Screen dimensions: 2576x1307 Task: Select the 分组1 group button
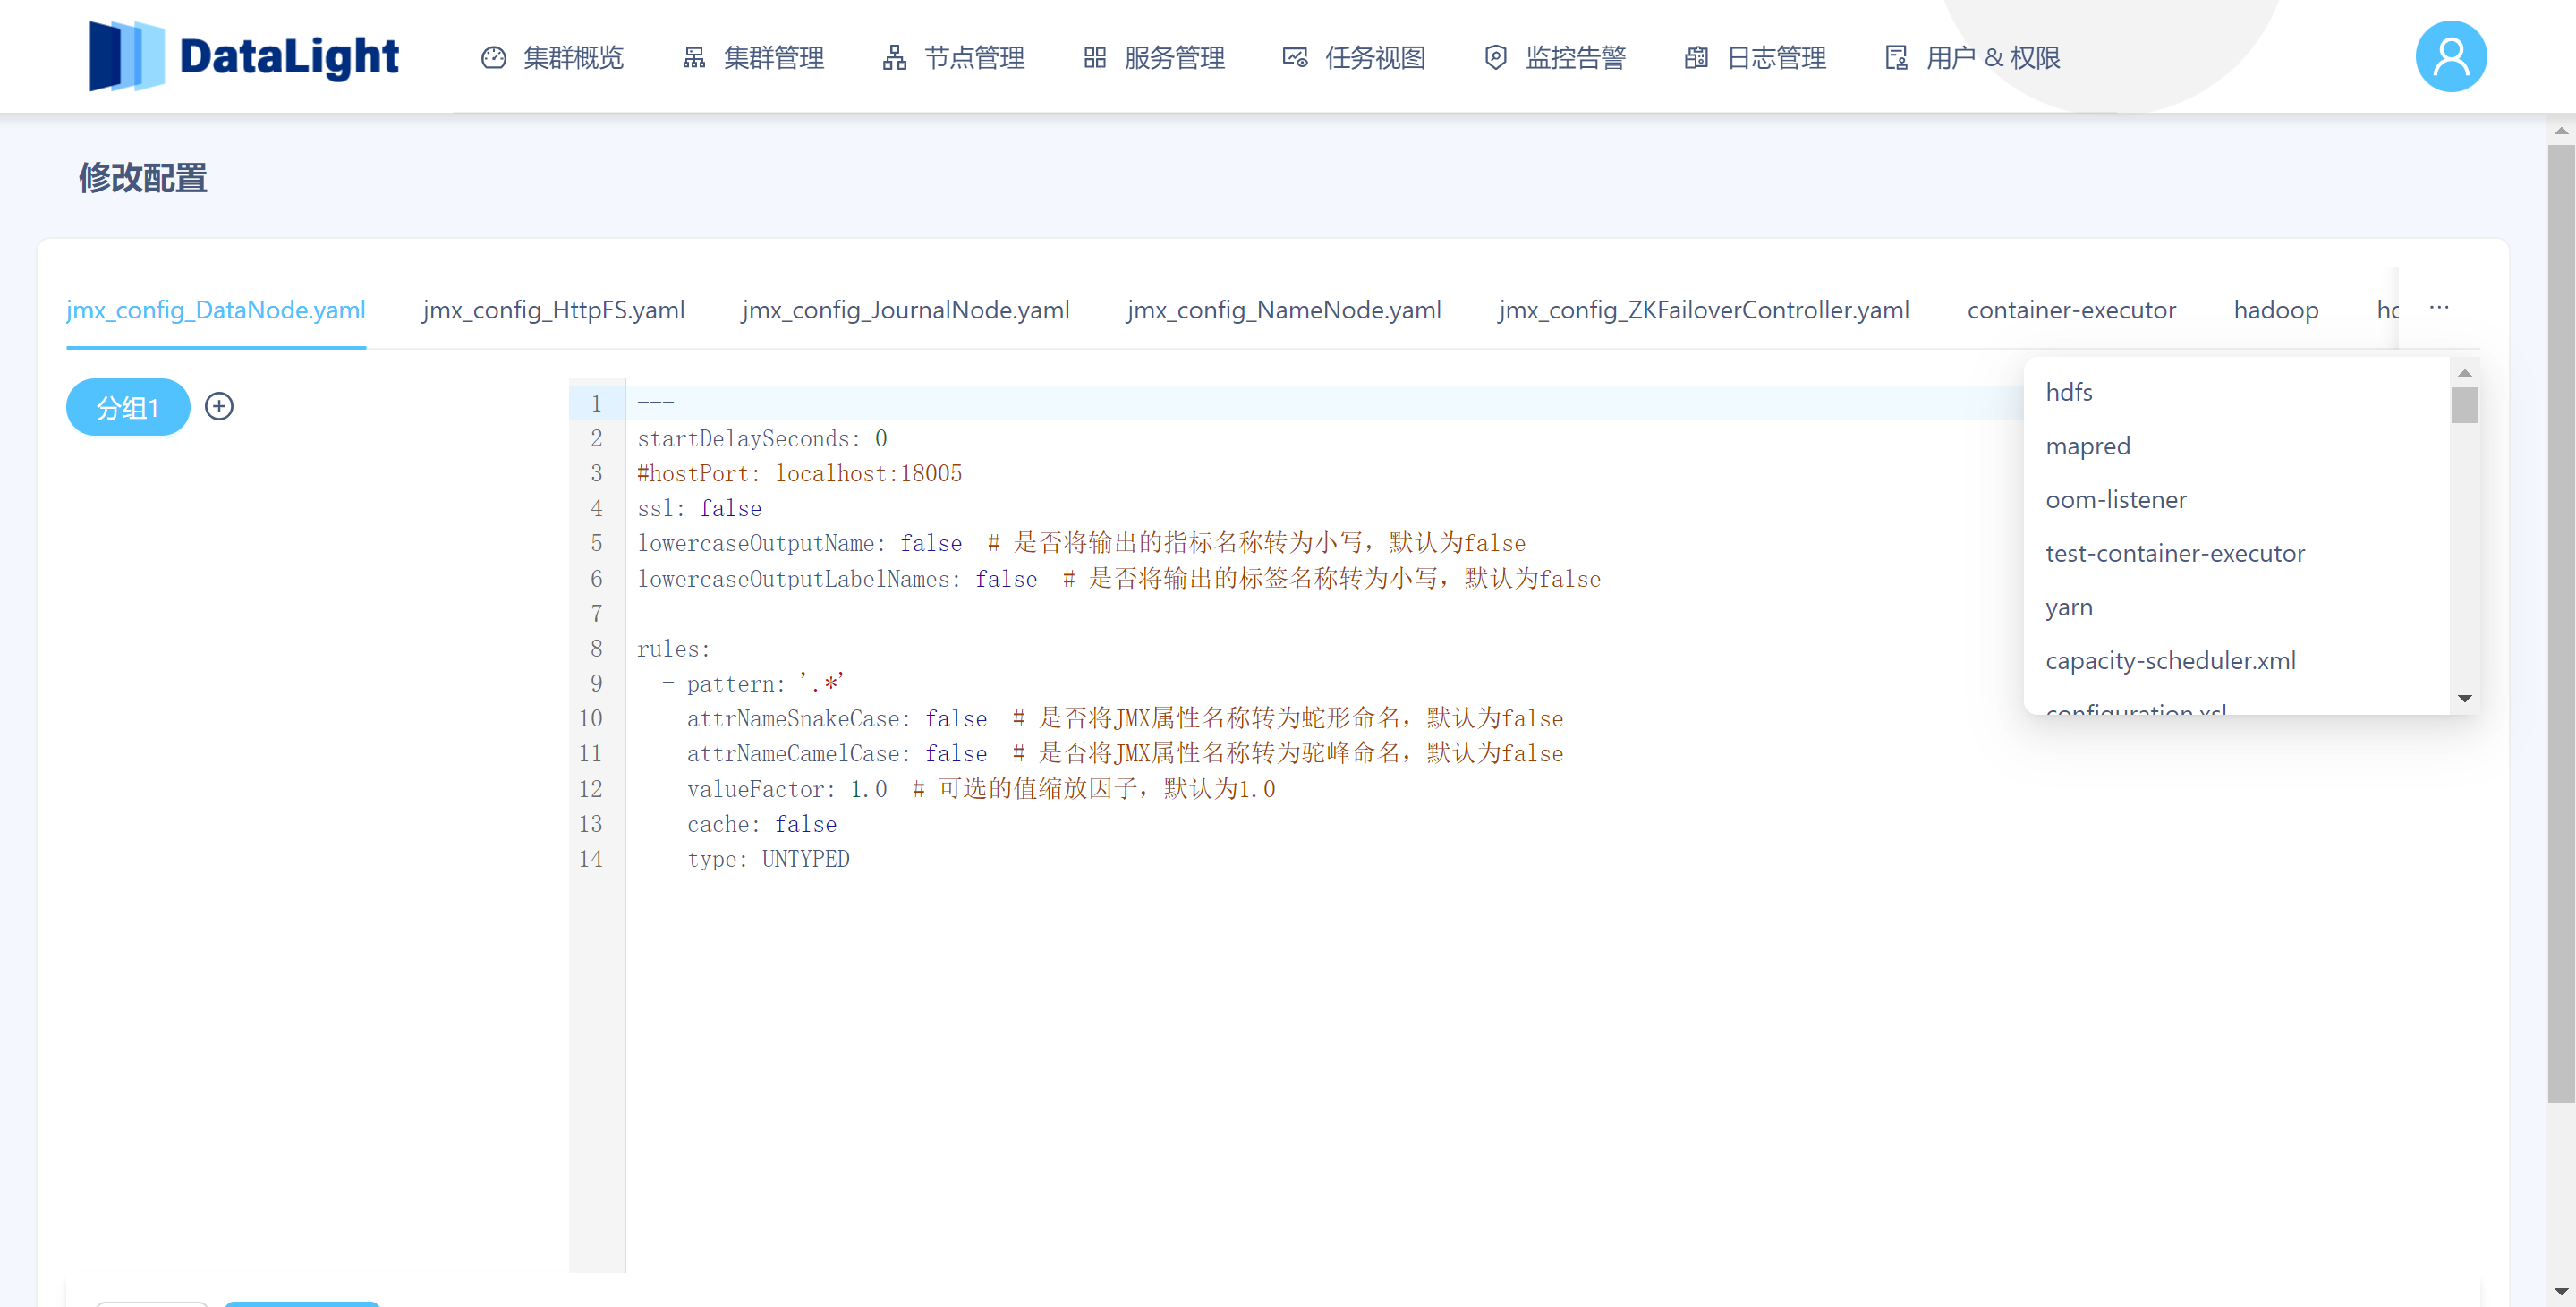(128, 407)
